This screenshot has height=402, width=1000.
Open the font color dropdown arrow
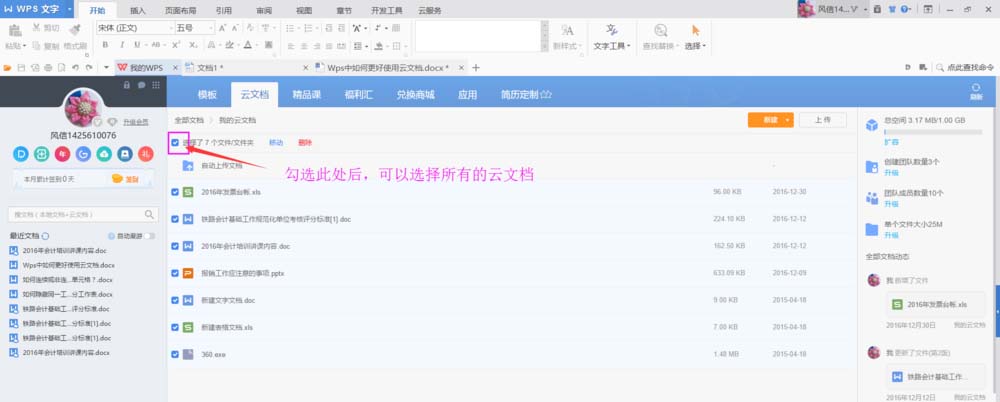(x=256, y=45)
